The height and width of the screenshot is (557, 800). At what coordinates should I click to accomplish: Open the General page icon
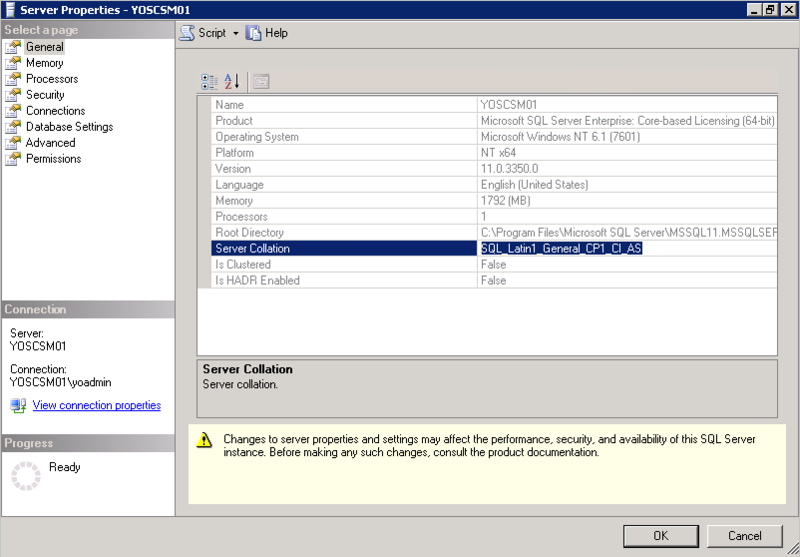(x=13, y=47)
